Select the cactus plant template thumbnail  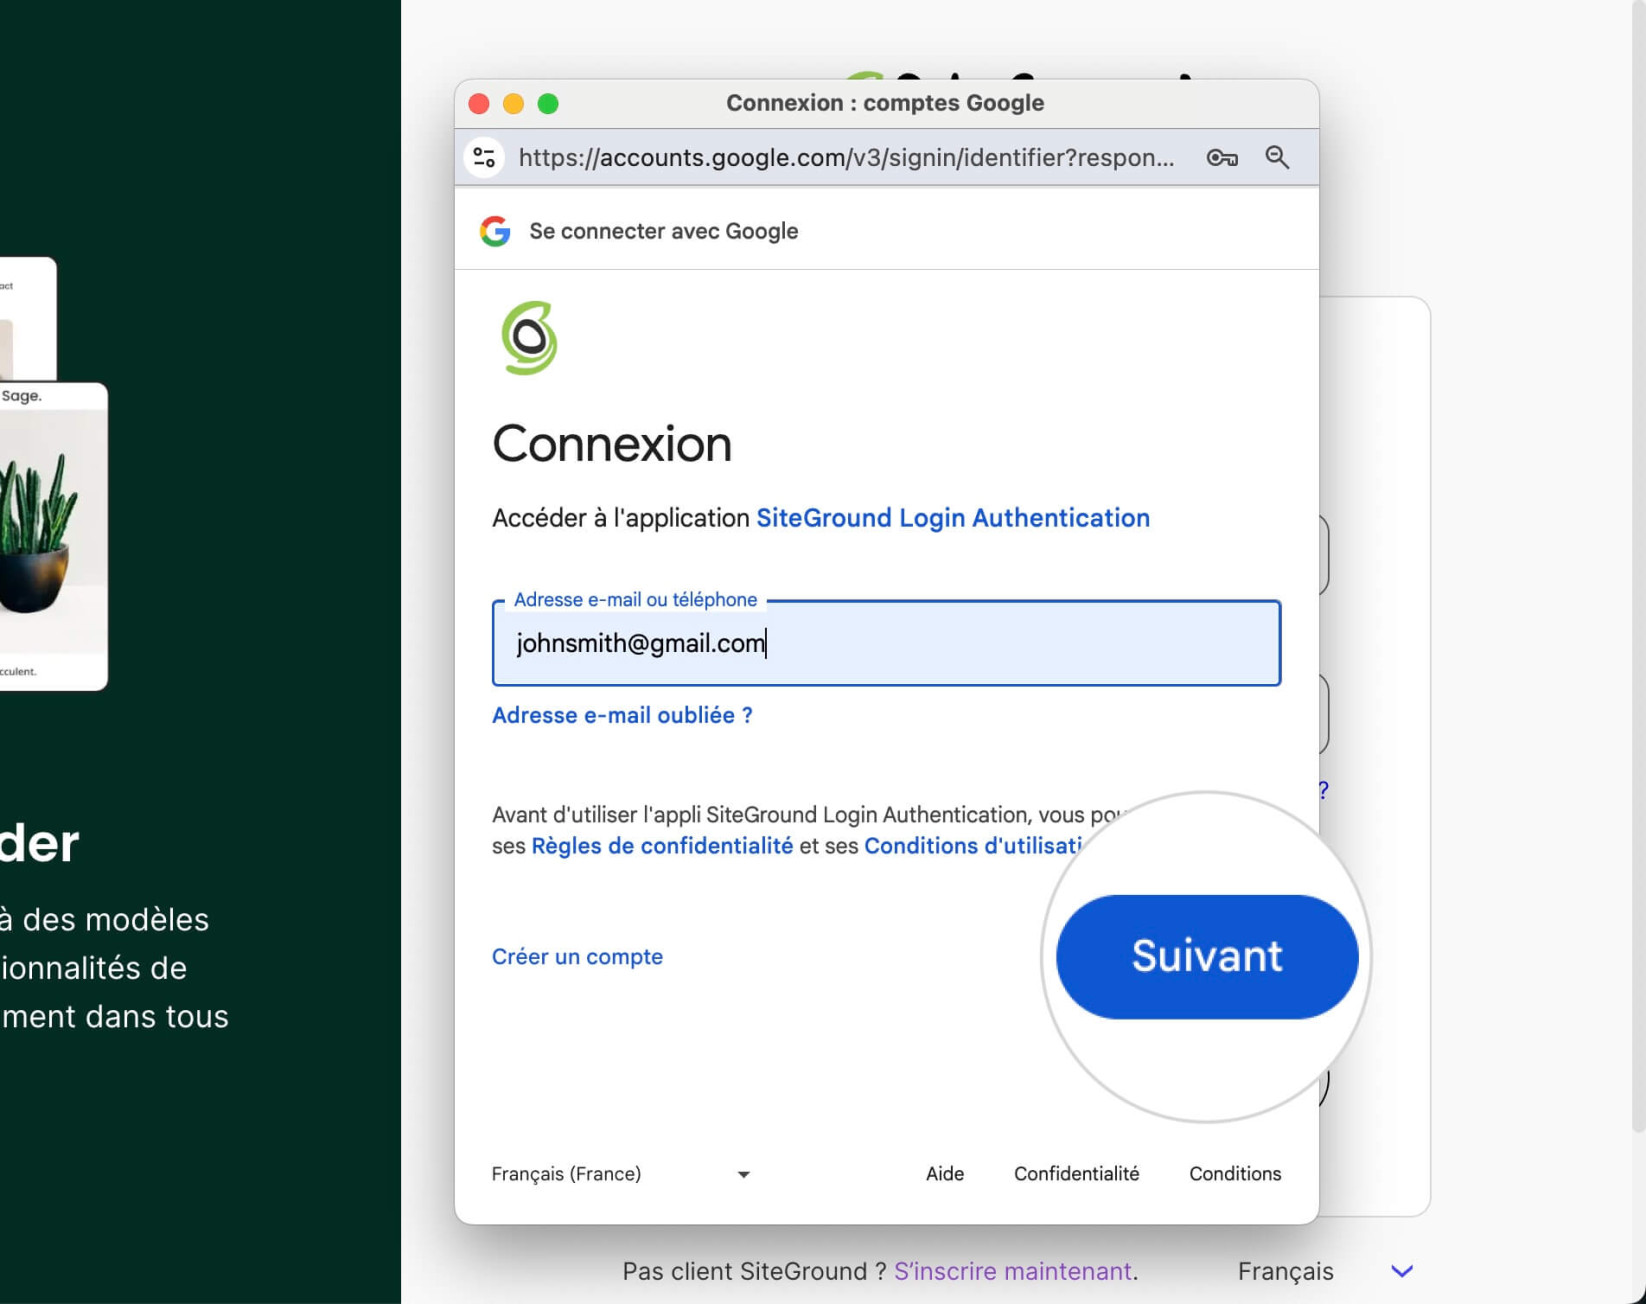53,536
